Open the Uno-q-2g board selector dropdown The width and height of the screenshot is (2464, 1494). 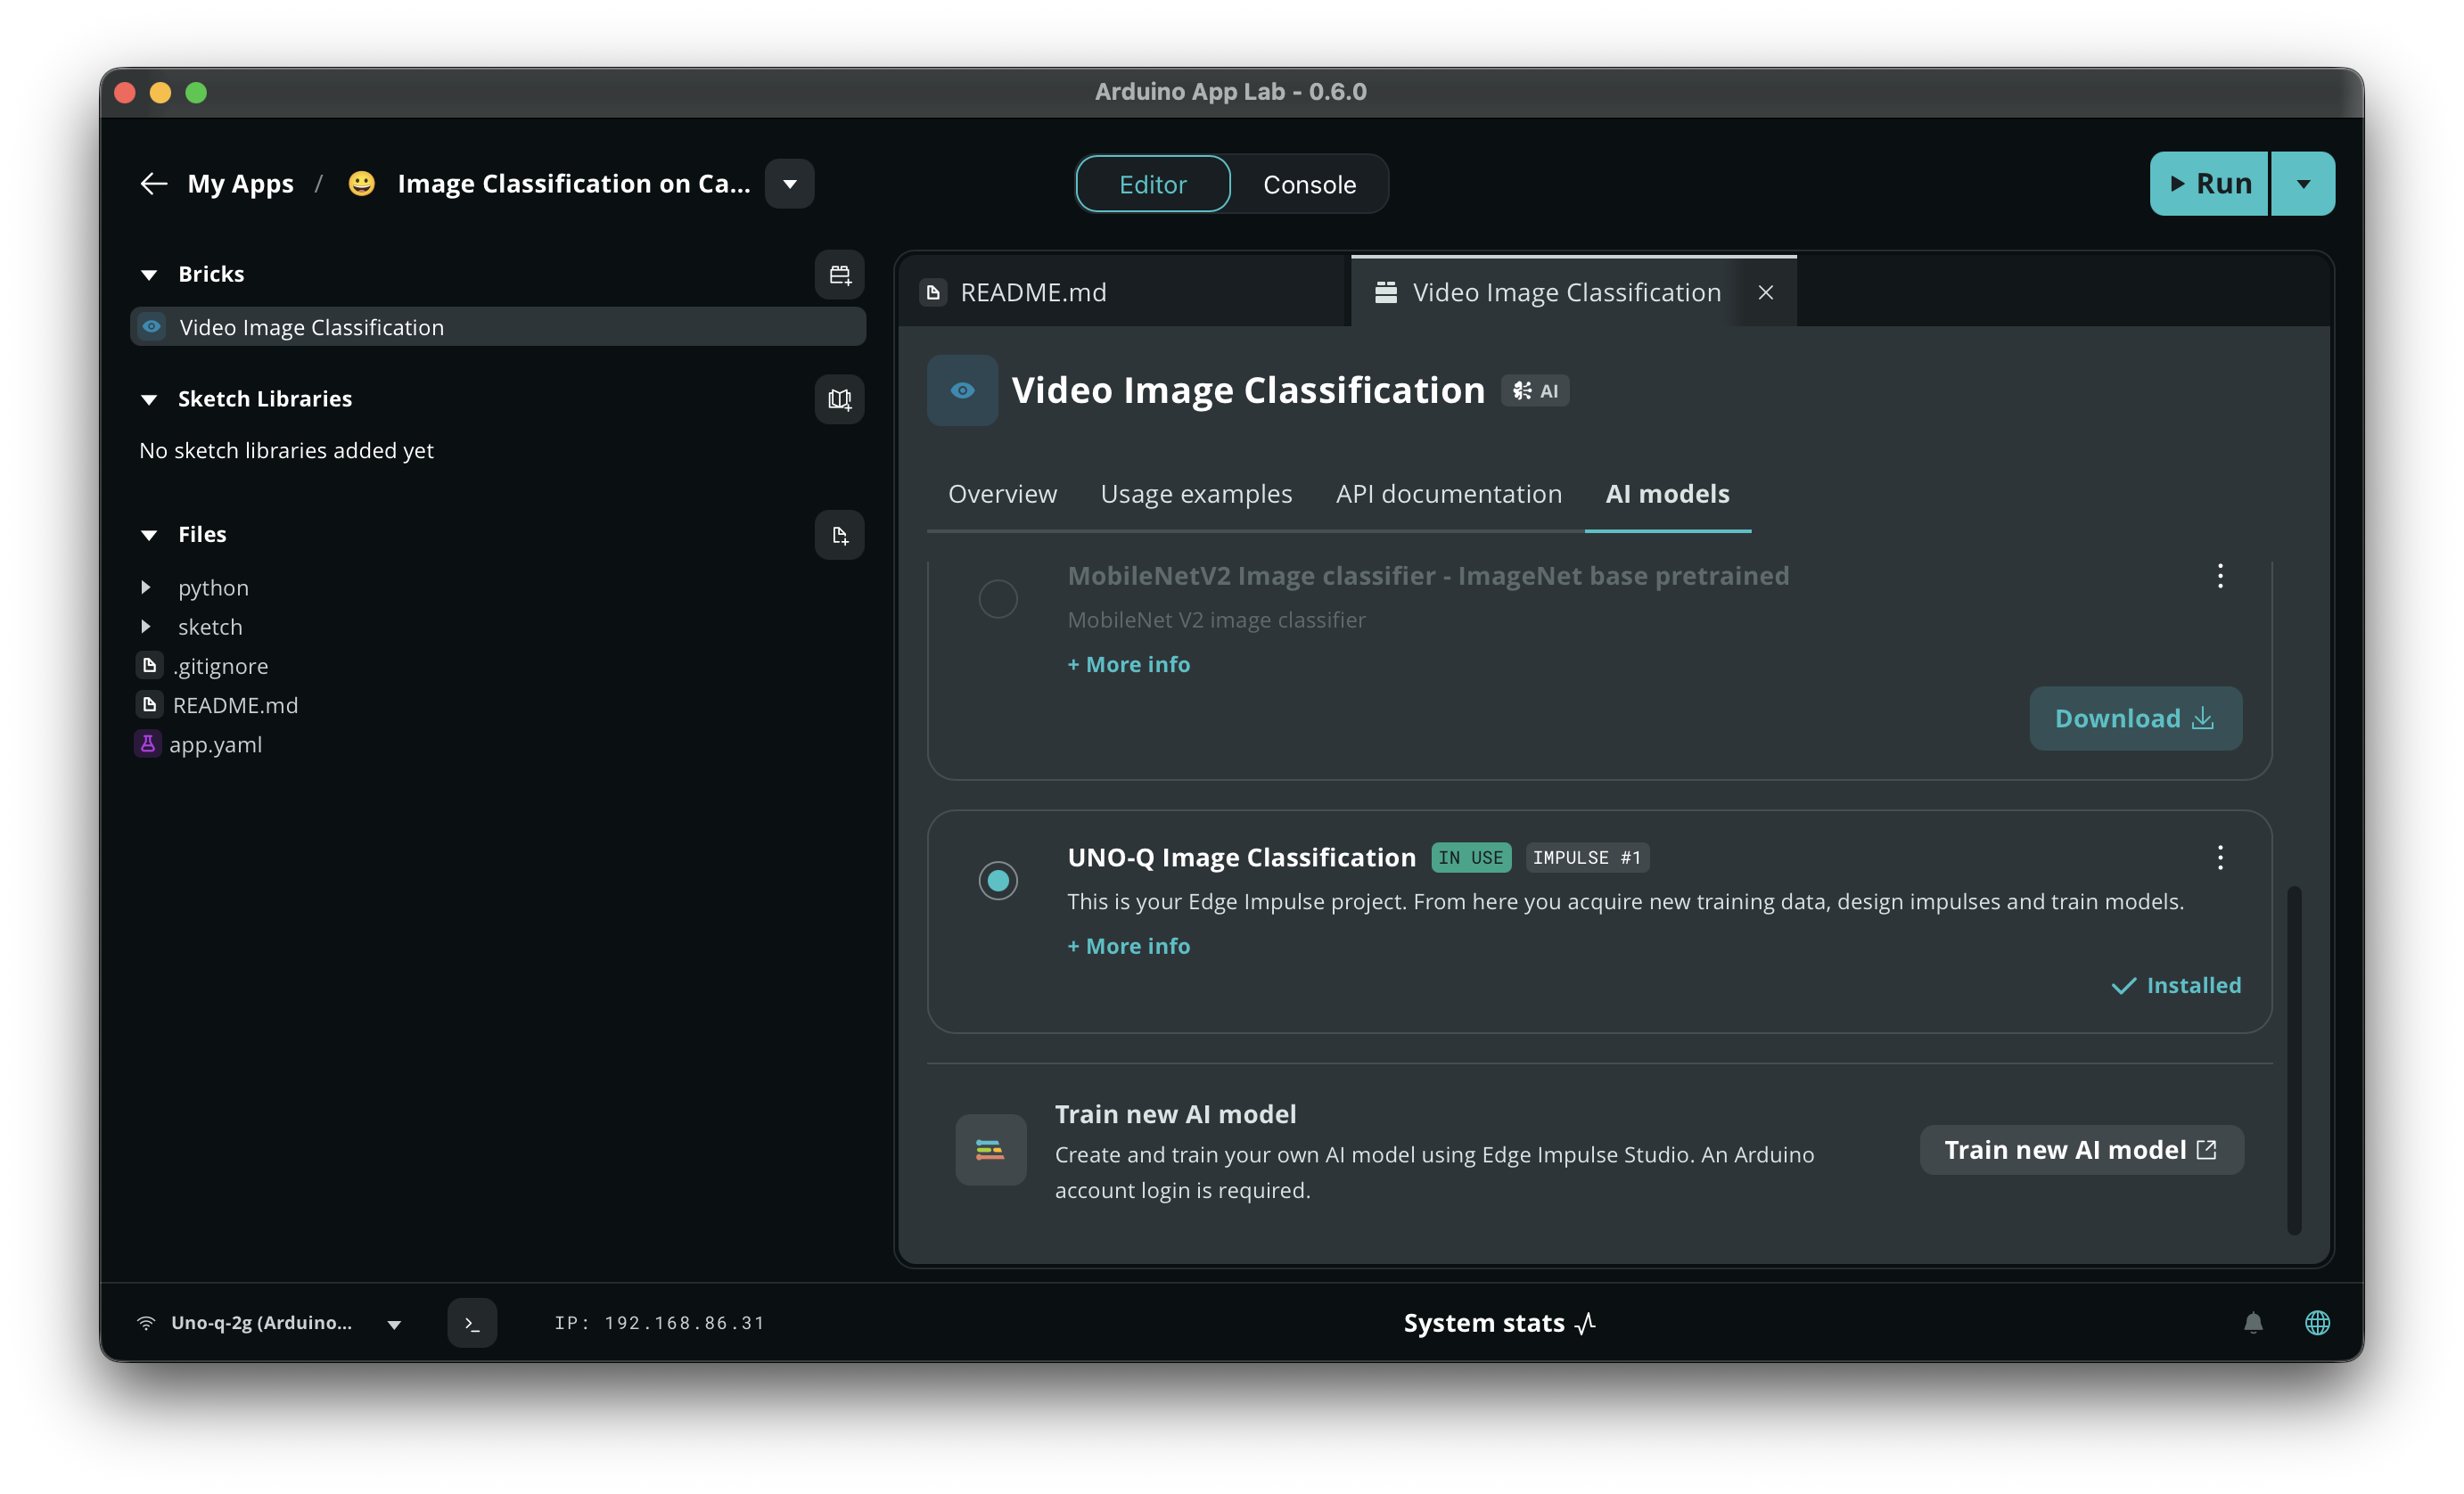tap(394, 1325)
